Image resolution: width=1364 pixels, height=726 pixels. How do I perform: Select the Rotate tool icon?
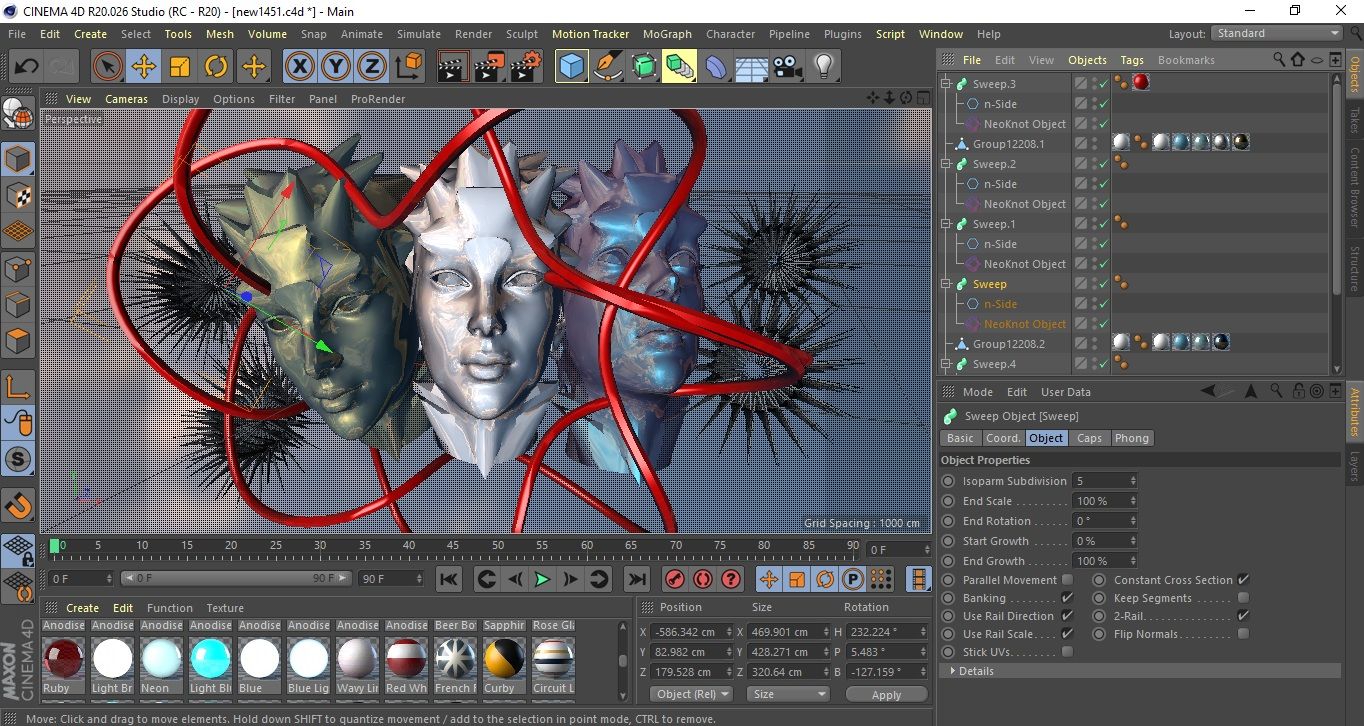216,67
